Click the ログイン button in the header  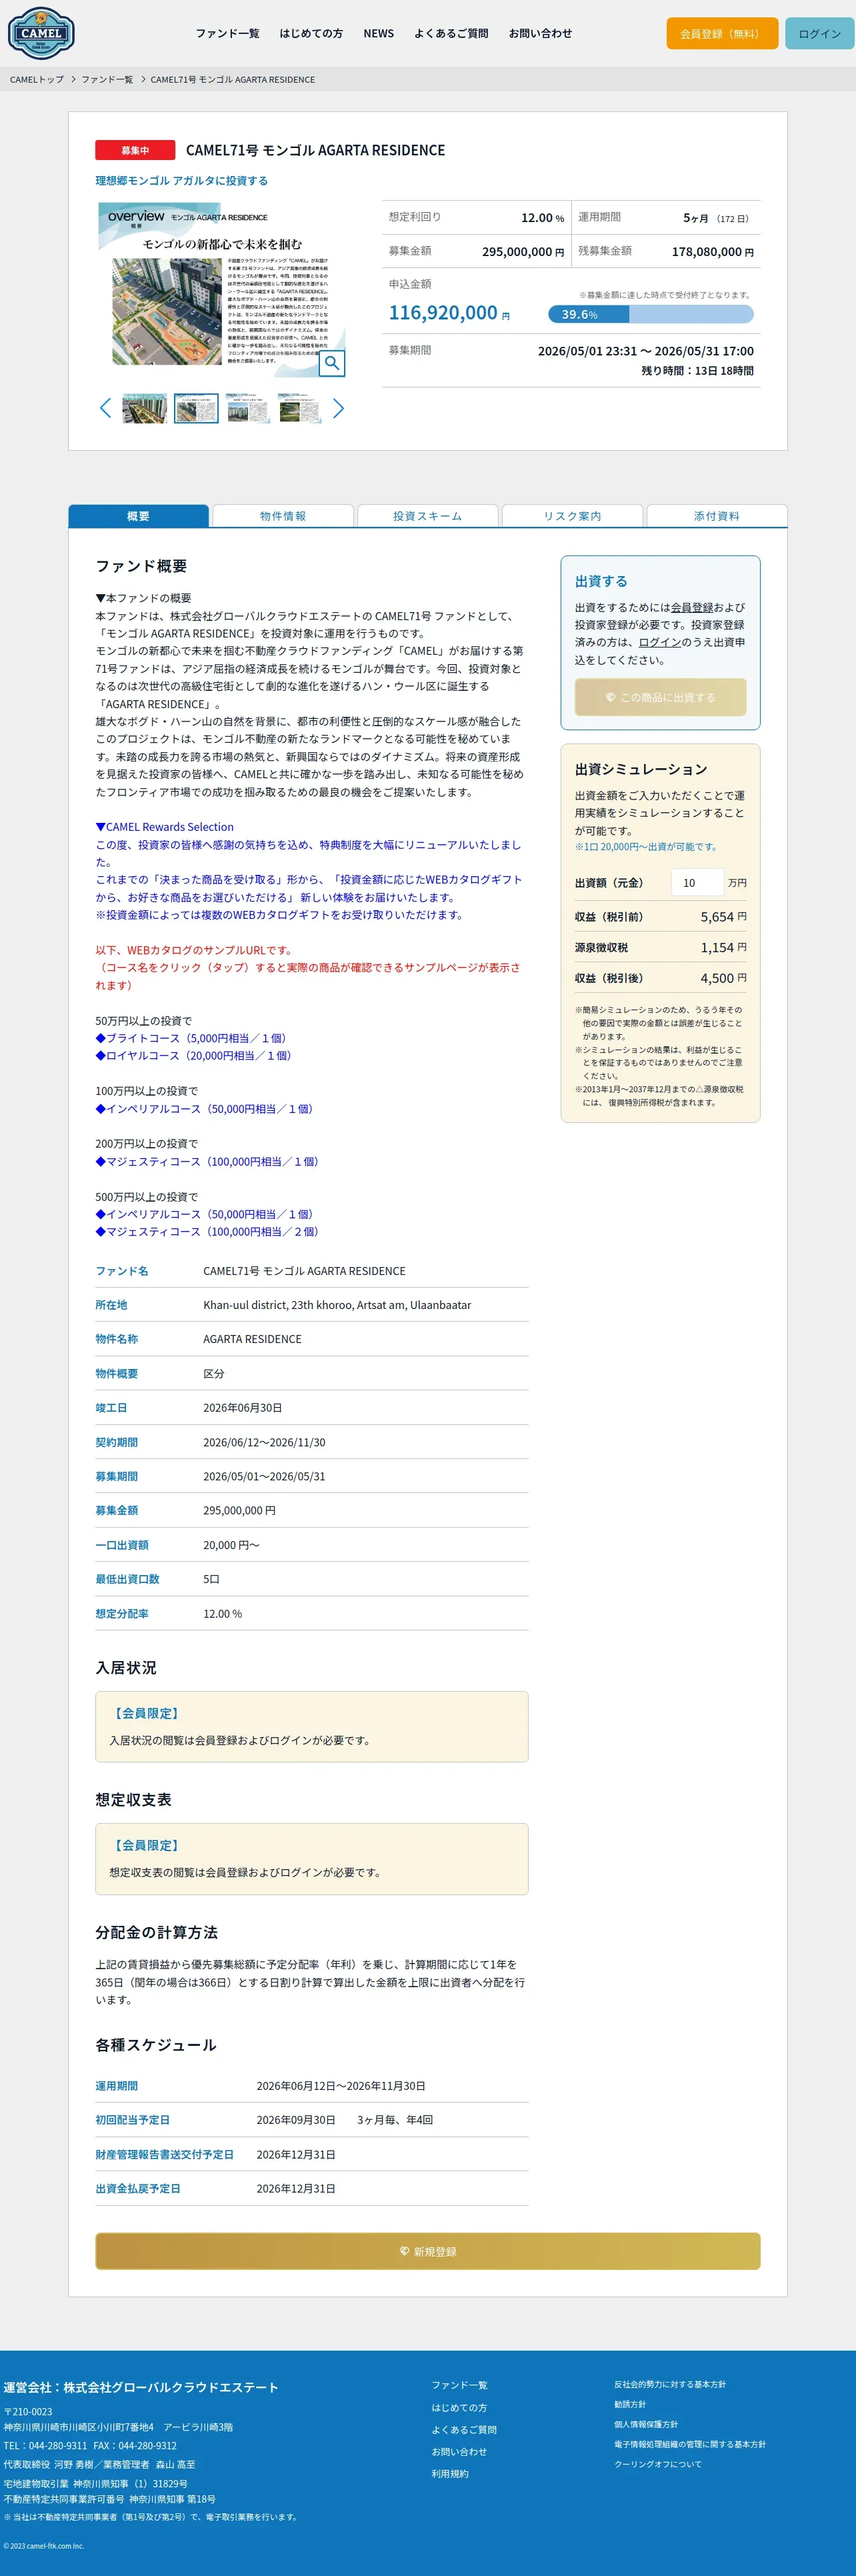coord(819,33)
